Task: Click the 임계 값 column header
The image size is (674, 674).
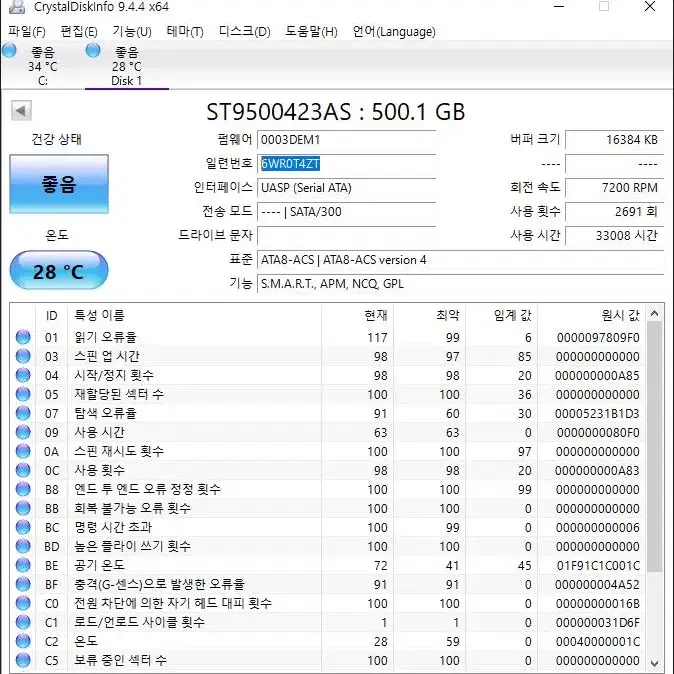Action: pyautogui.click(x=501, y=316)
